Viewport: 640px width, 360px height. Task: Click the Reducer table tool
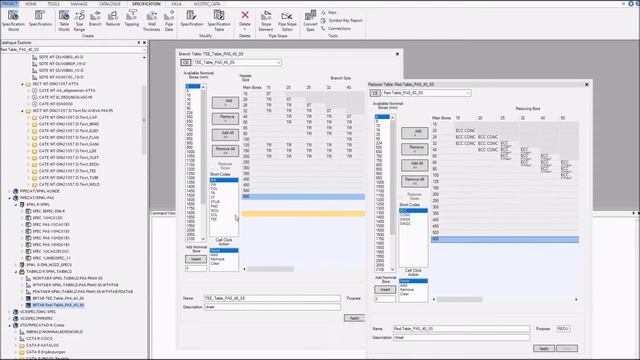point(113,19)
